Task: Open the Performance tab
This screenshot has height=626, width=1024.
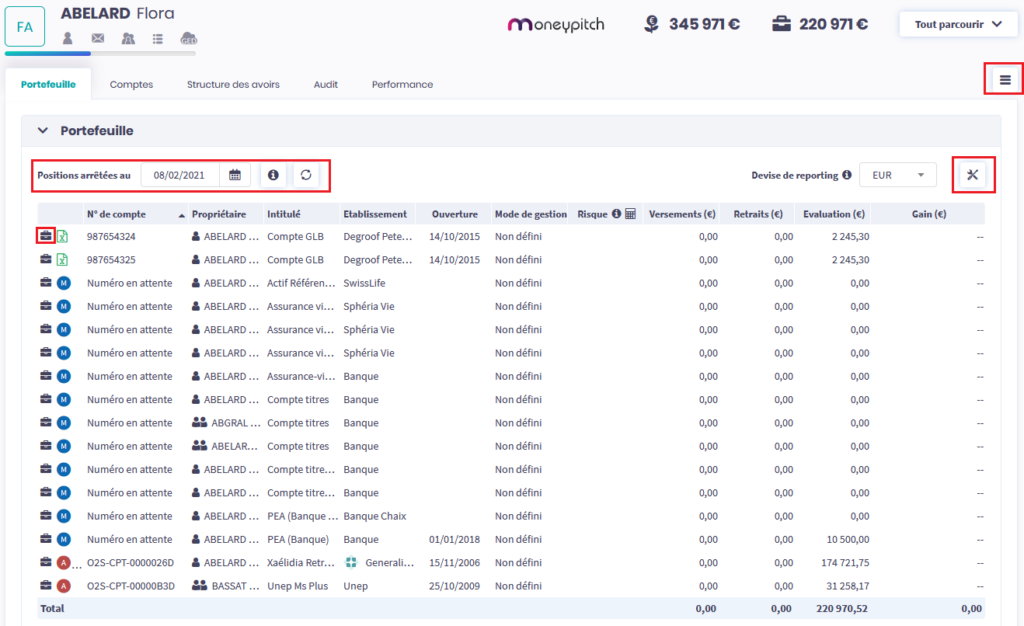Action: click(x=402, y=85)
